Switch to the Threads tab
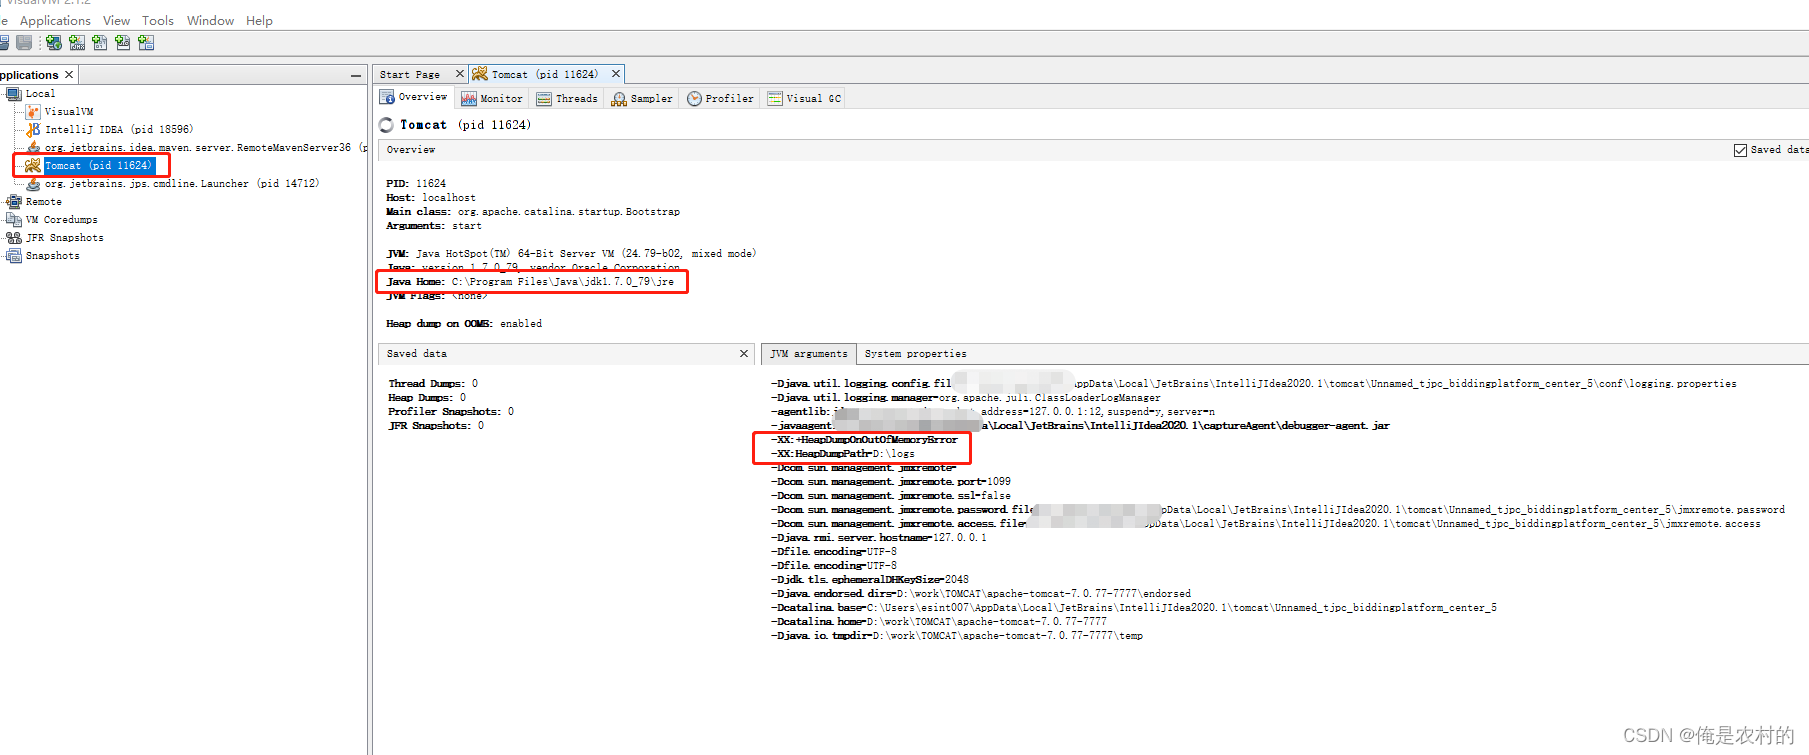The image size is (1809, 755). [567, 98]
